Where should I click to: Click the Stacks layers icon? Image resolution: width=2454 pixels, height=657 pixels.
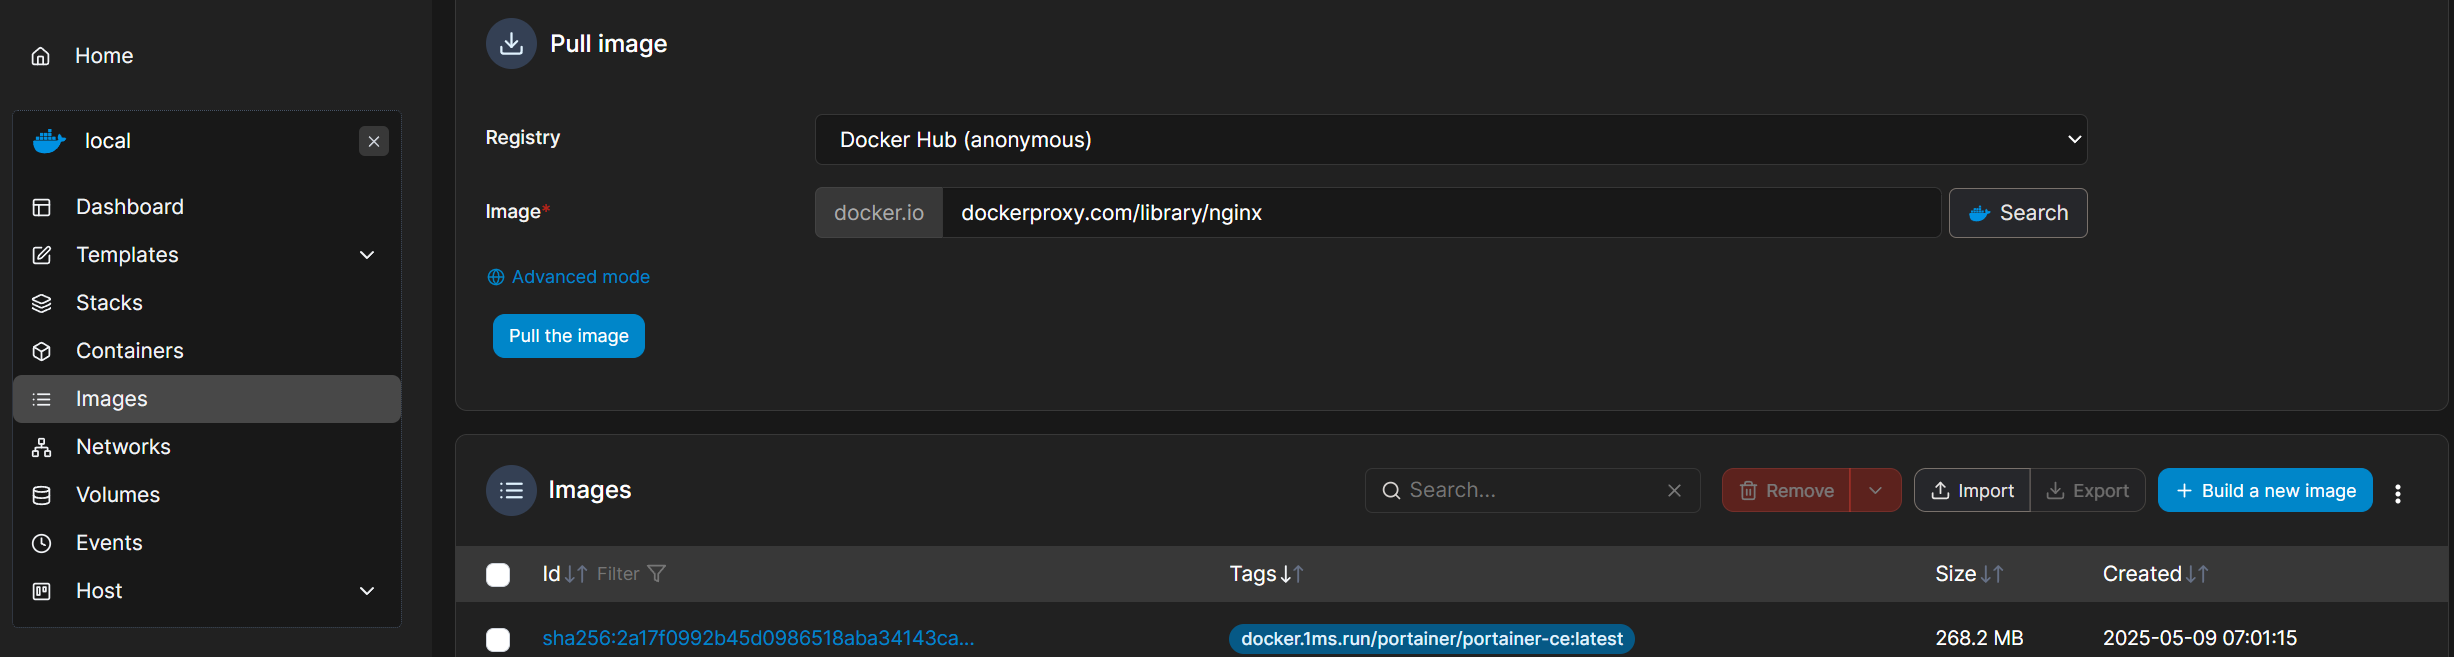click(x=41, y=303)
